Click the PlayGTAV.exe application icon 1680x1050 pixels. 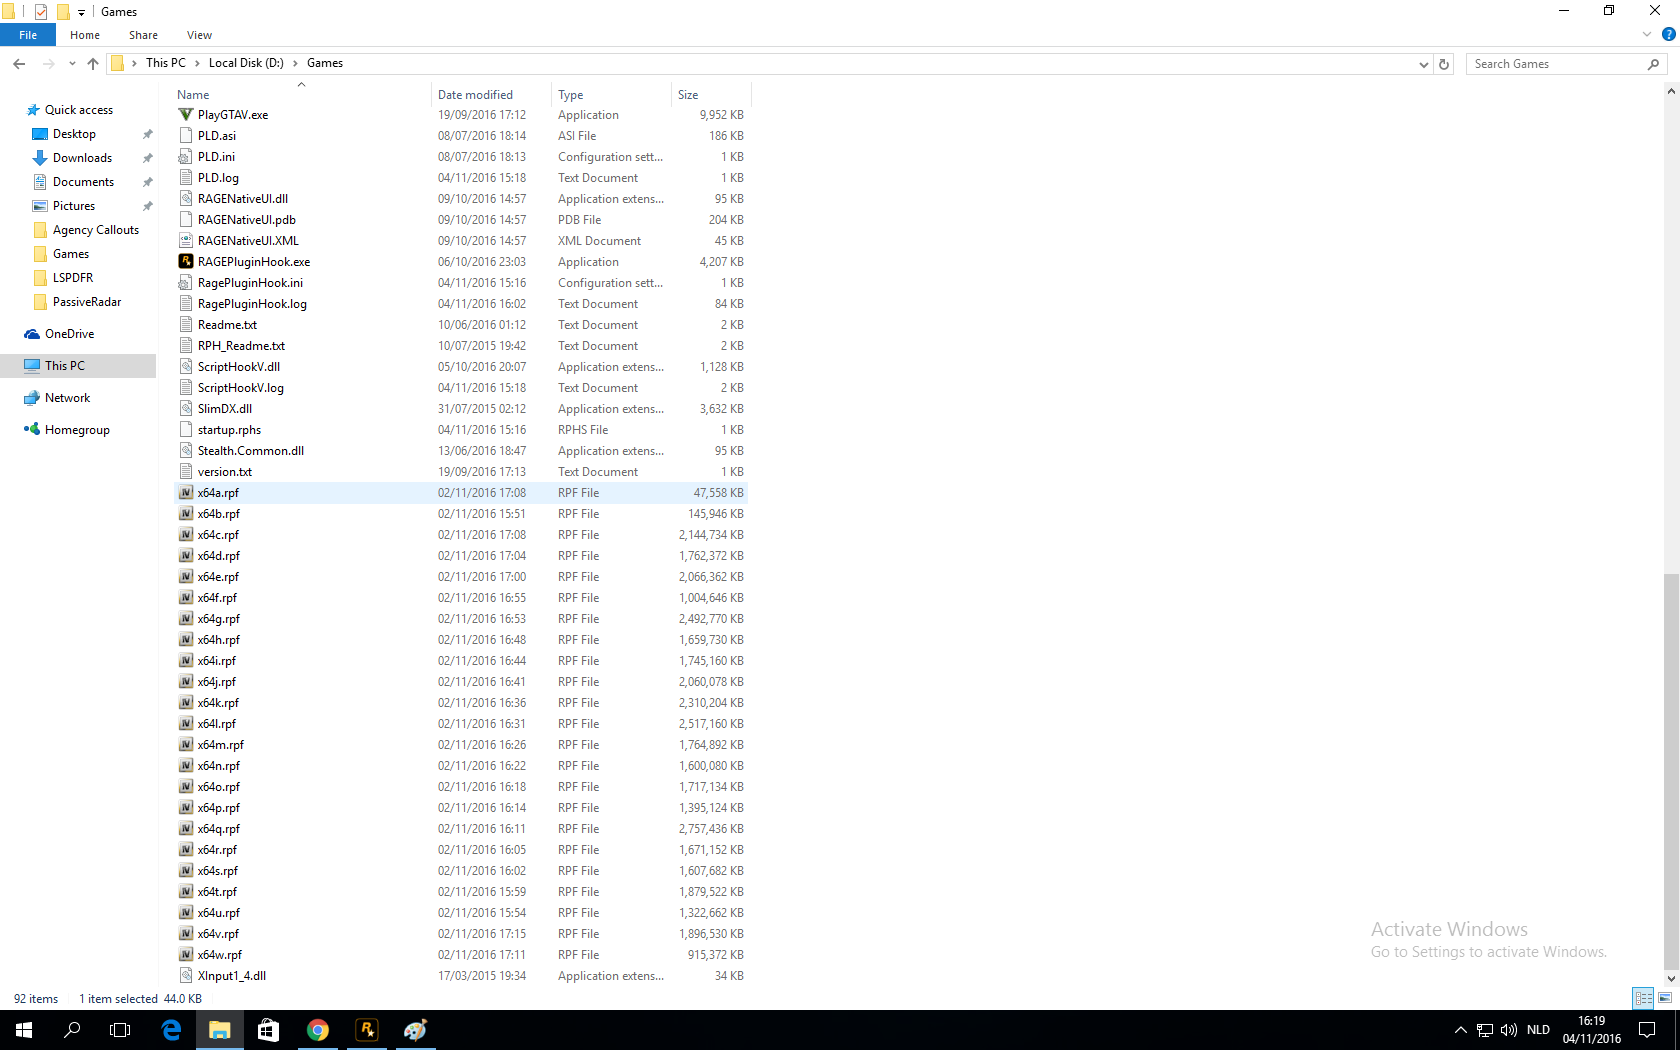pyautogui.click(x=185, y=115)
